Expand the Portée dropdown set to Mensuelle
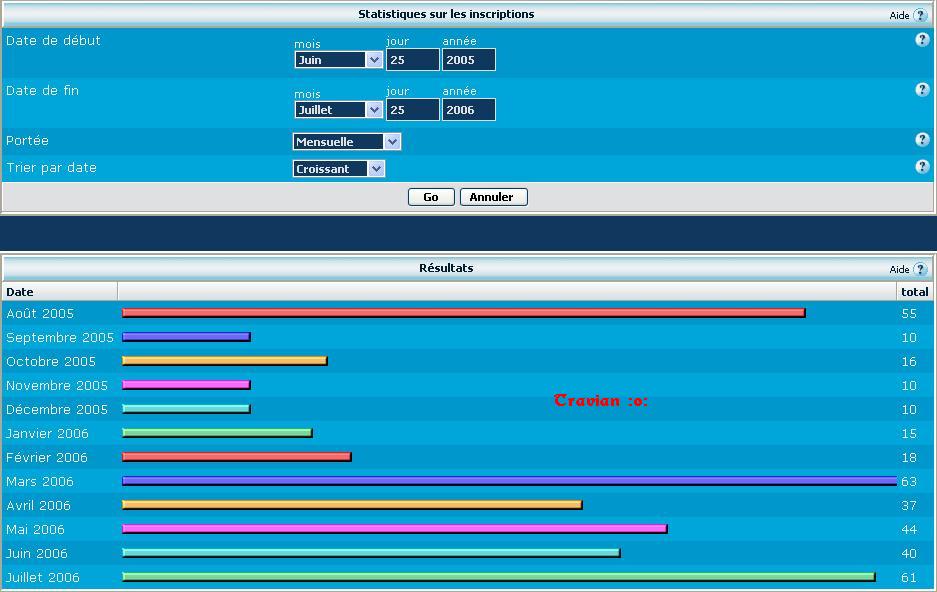The height and width of the screenshot is (592, 937). (x=346, y=142)
